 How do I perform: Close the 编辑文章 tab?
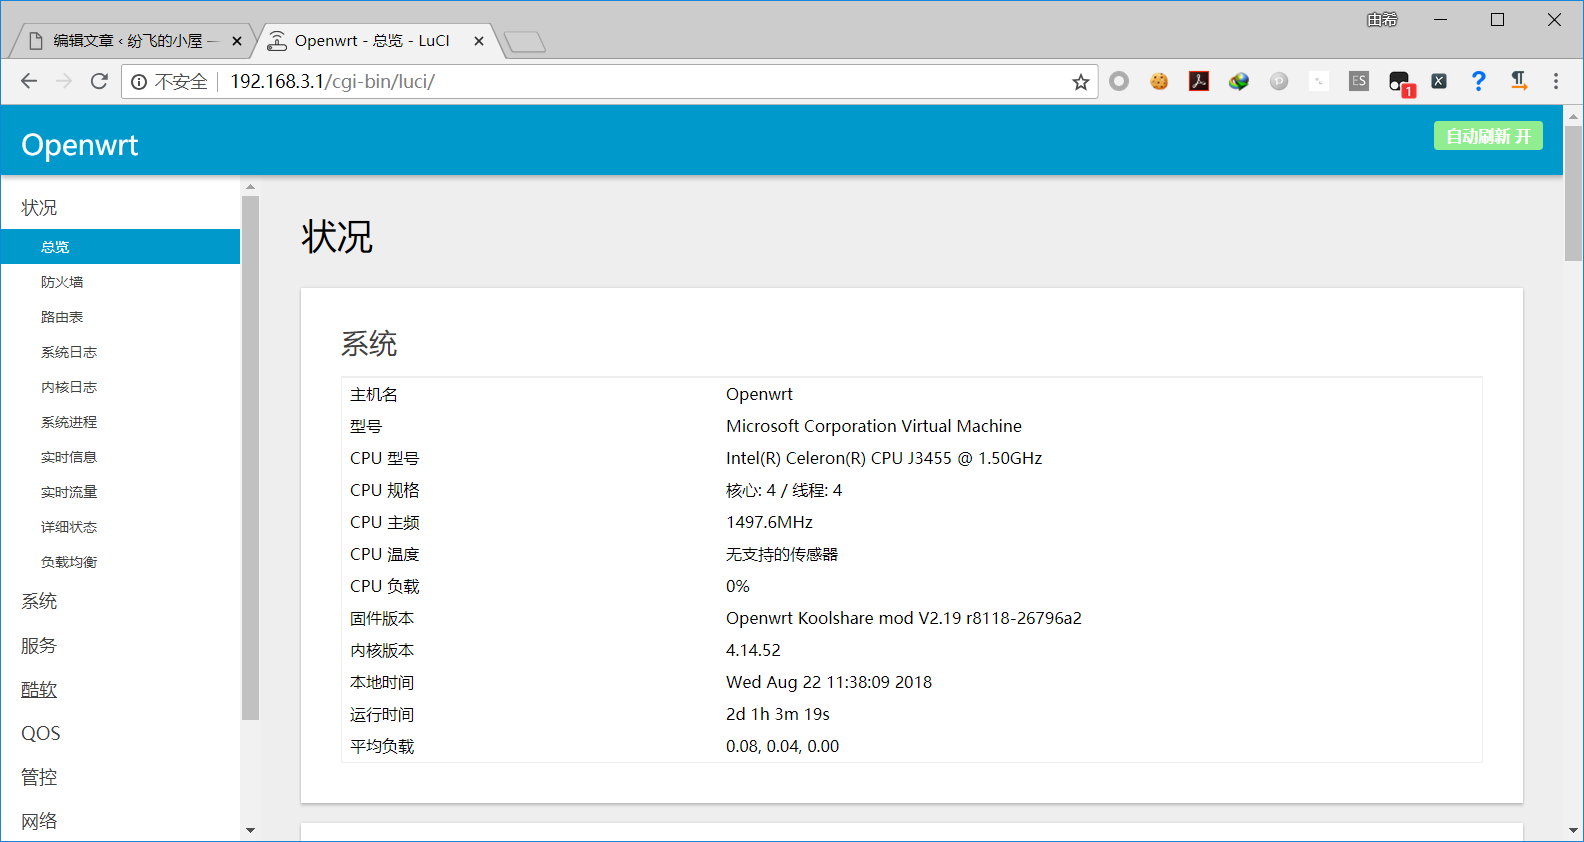pyautogui.click(x=237, y=41)
